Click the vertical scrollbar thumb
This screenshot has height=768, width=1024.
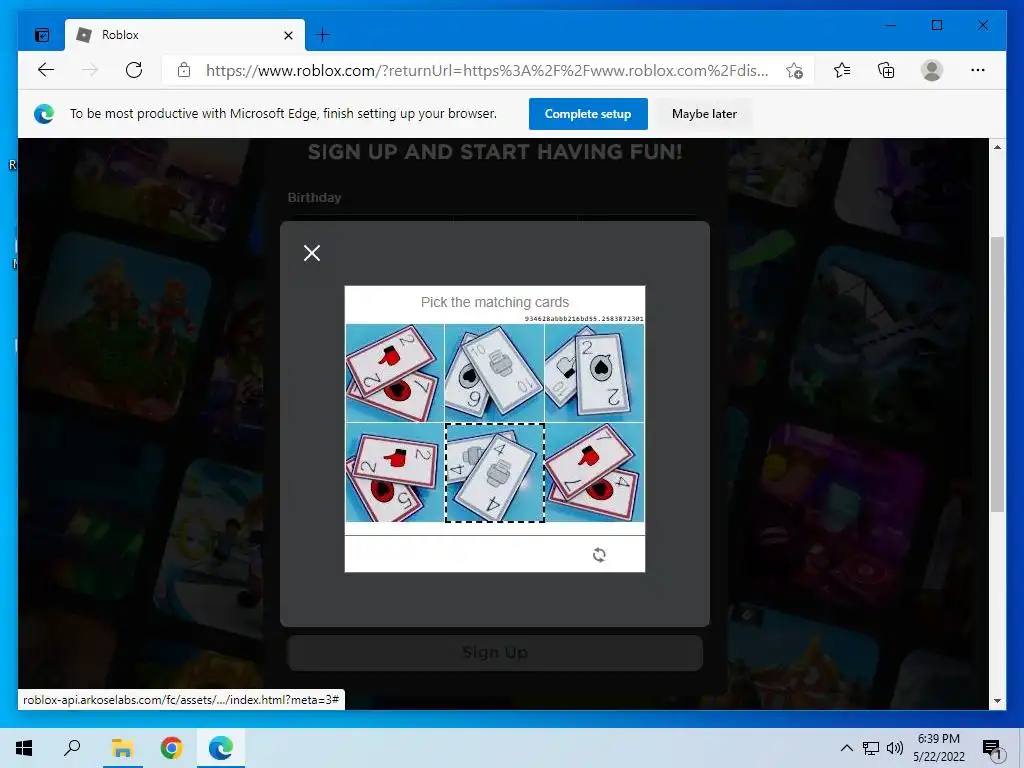(997, 374)
